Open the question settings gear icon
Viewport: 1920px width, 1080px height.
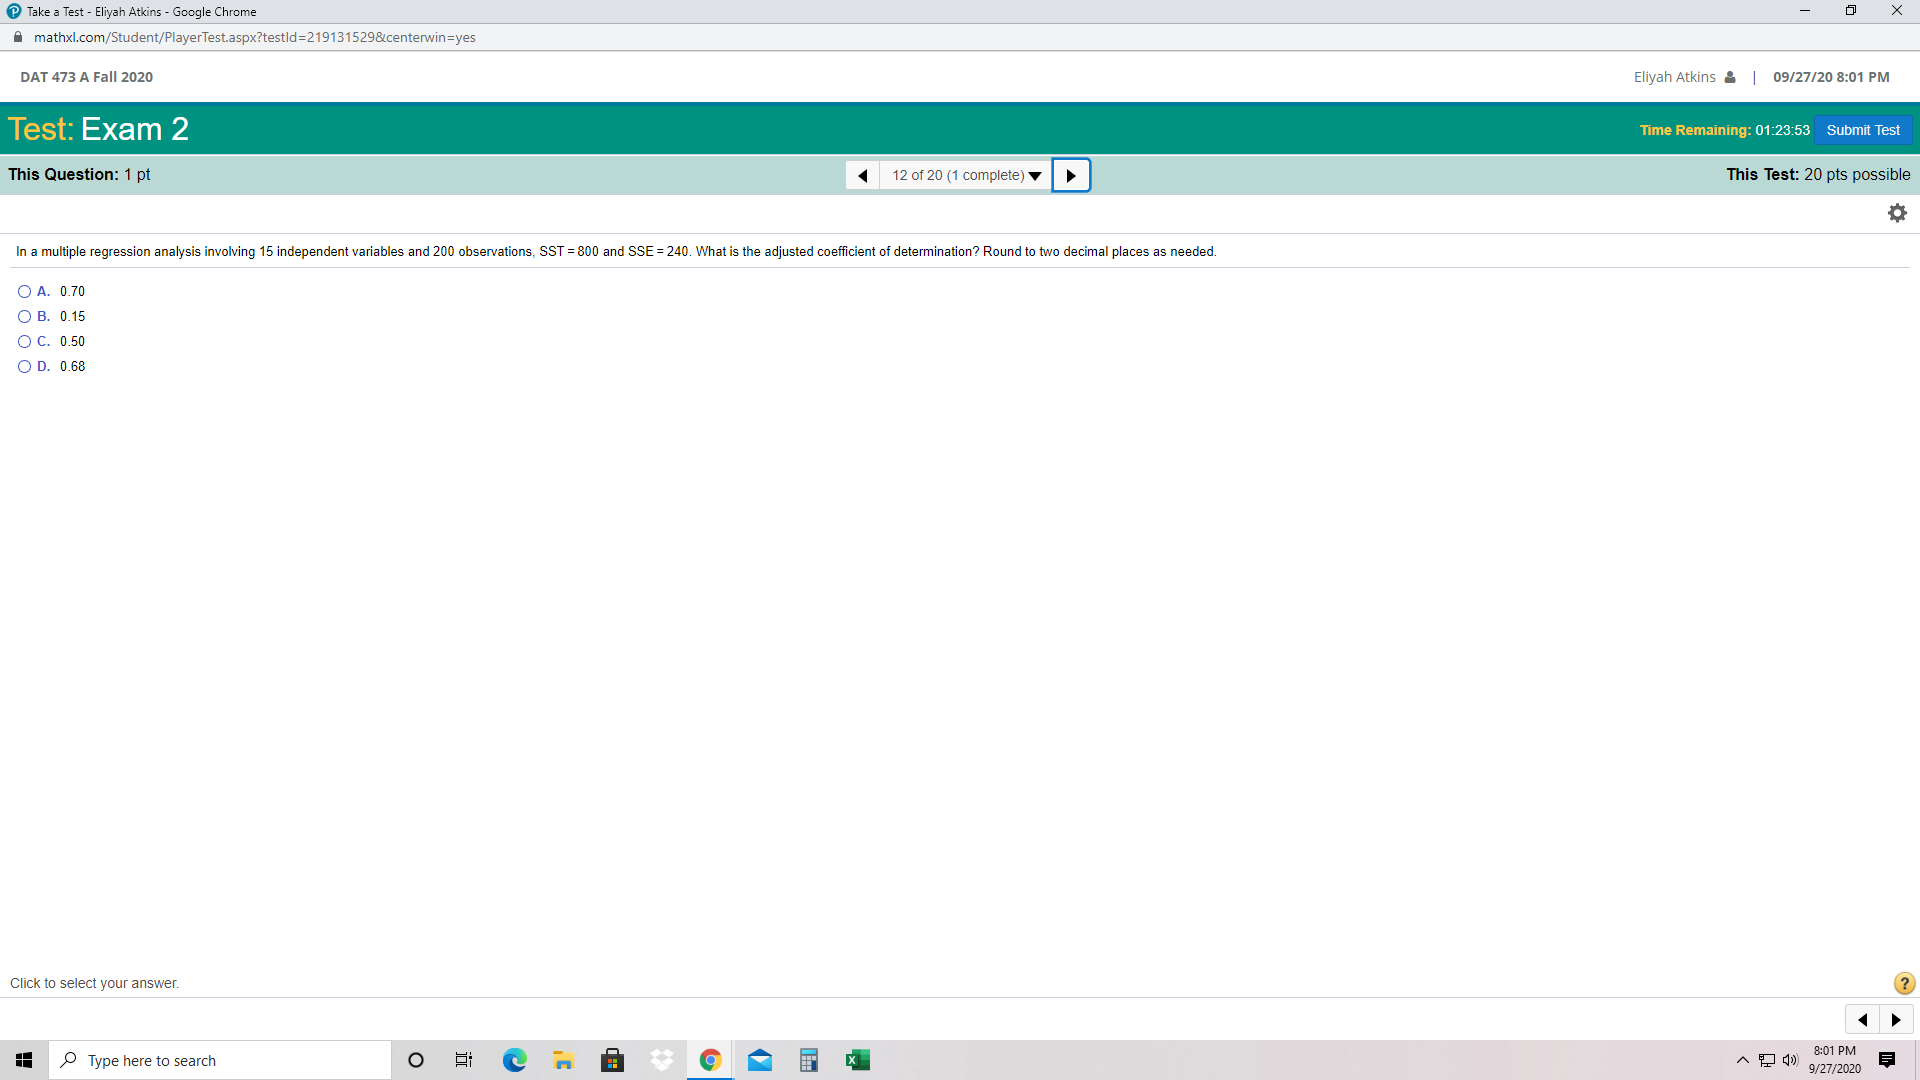(x=1897, y=212)
